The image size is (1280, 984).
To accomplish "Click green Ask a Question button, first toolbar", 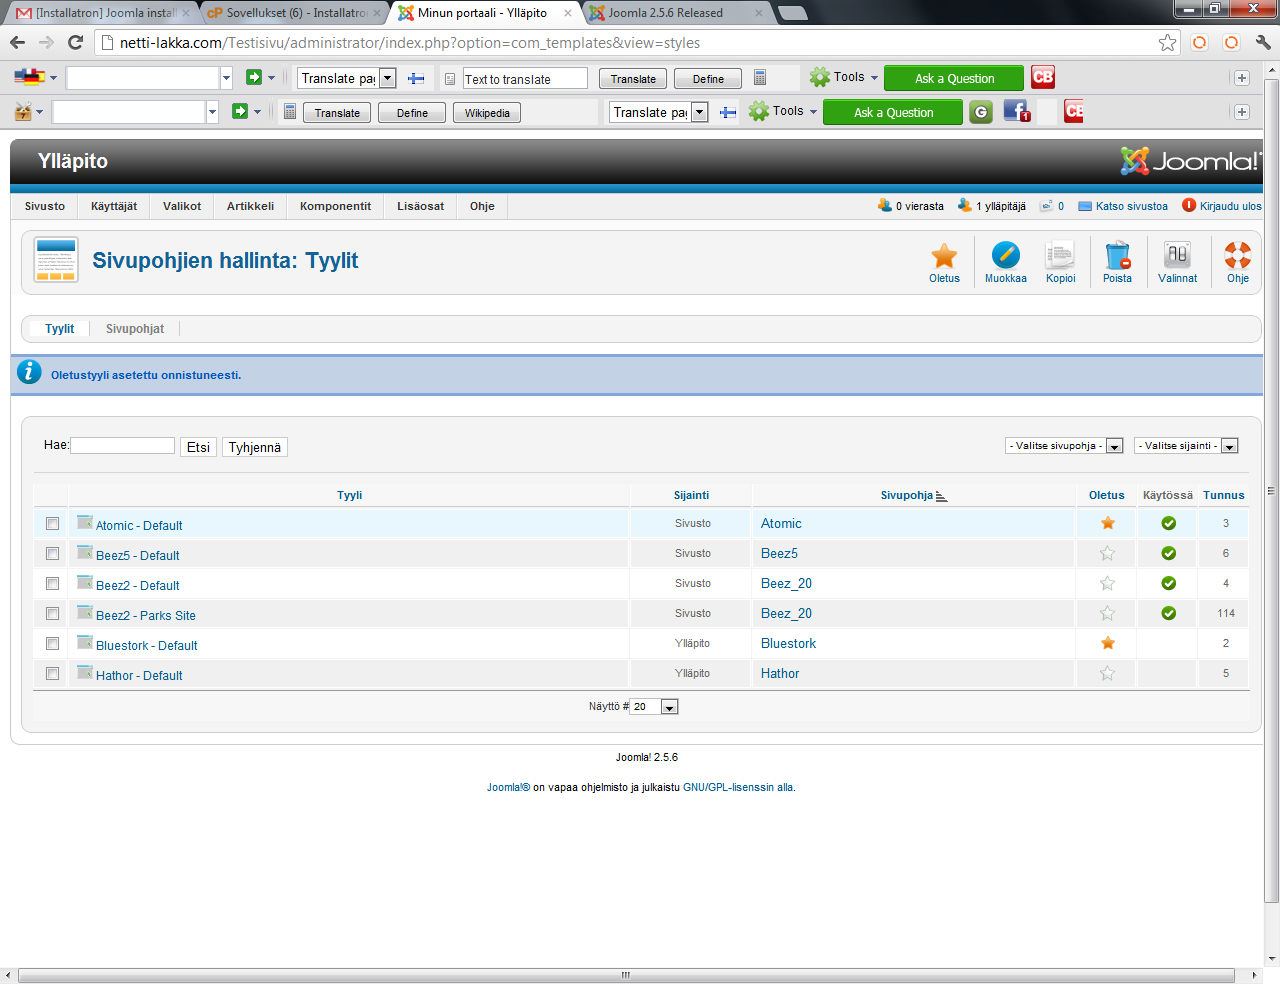I will pos(954,78).
